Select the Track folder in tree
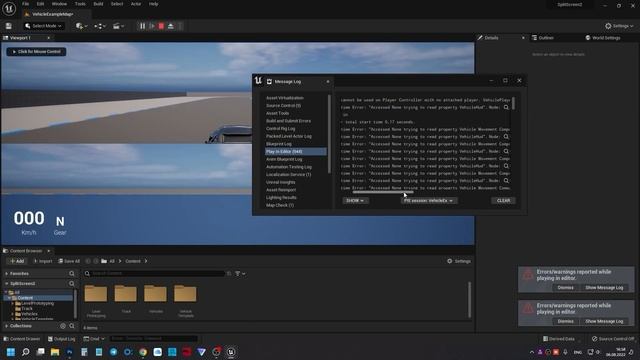640x360 pixels. coord(27,309)
